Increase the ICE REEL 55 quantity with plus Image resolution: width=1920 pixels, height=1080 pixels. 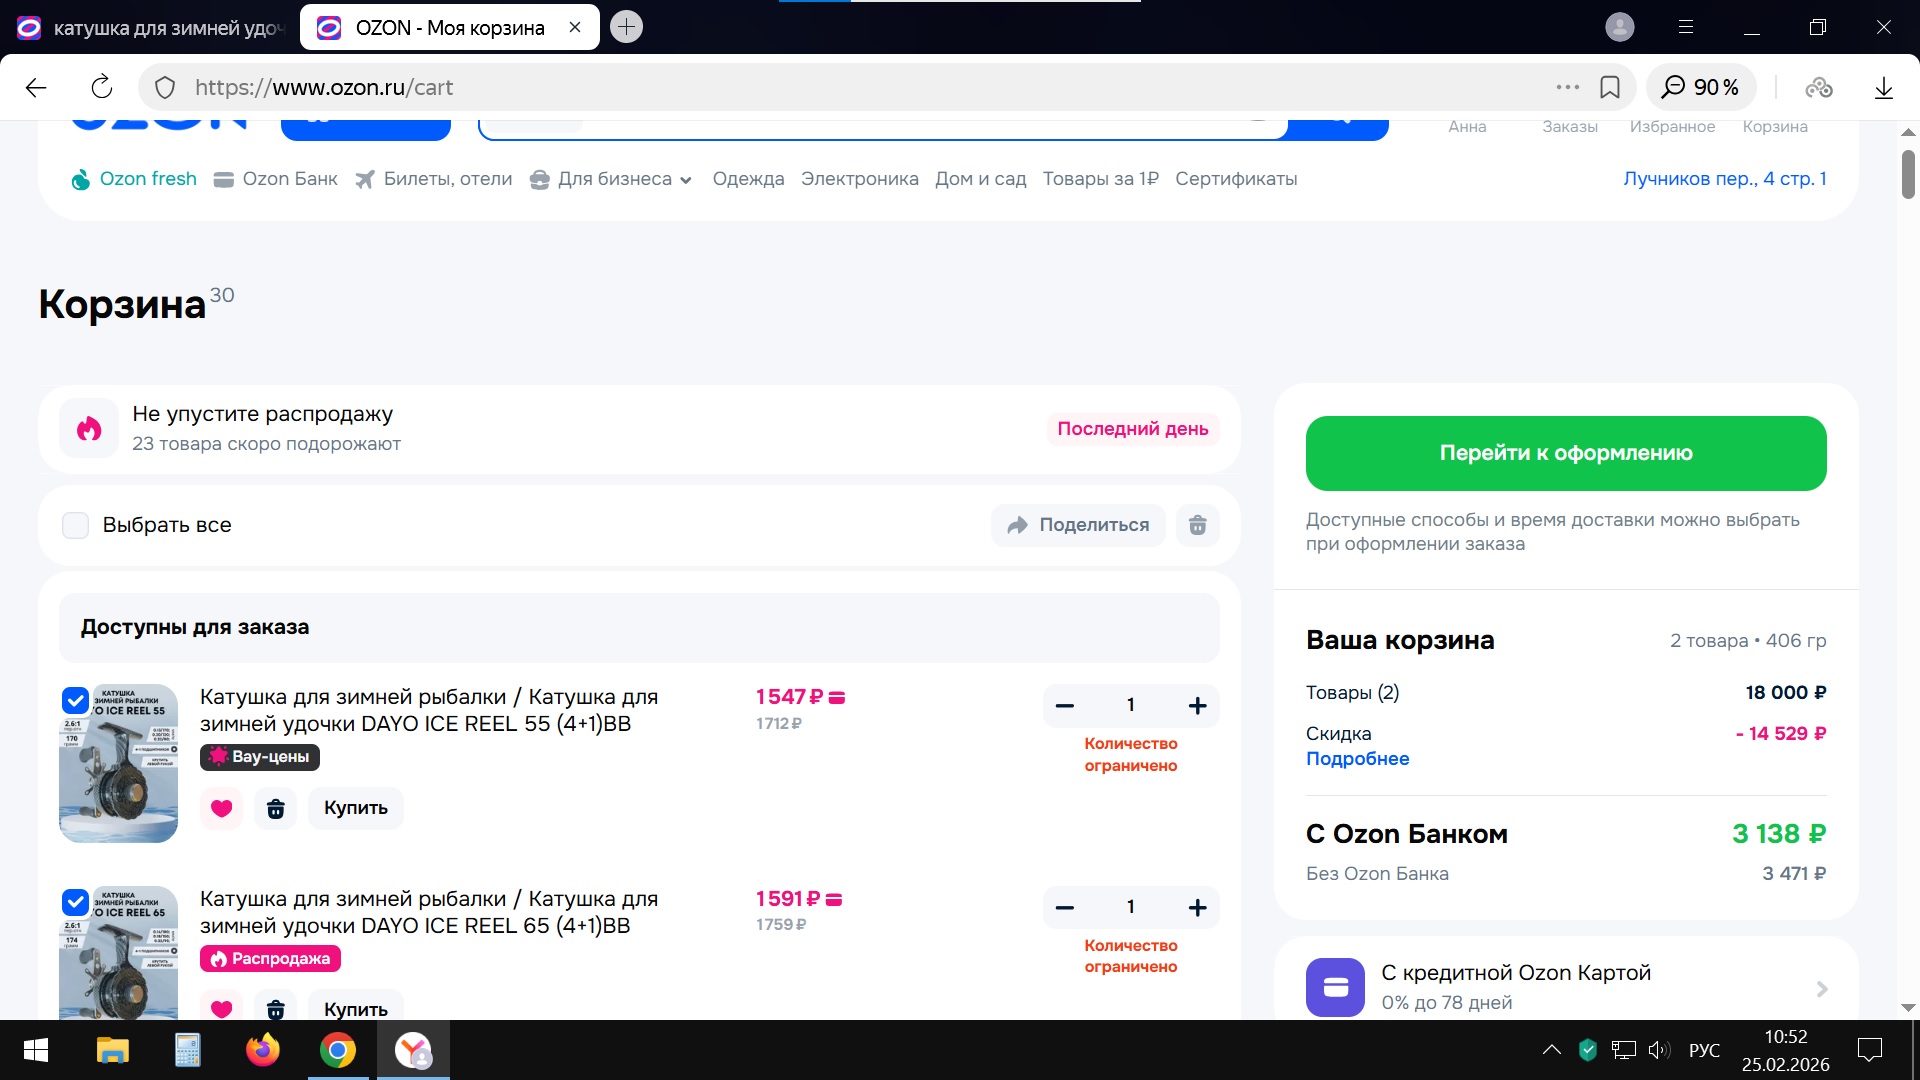1197,706
